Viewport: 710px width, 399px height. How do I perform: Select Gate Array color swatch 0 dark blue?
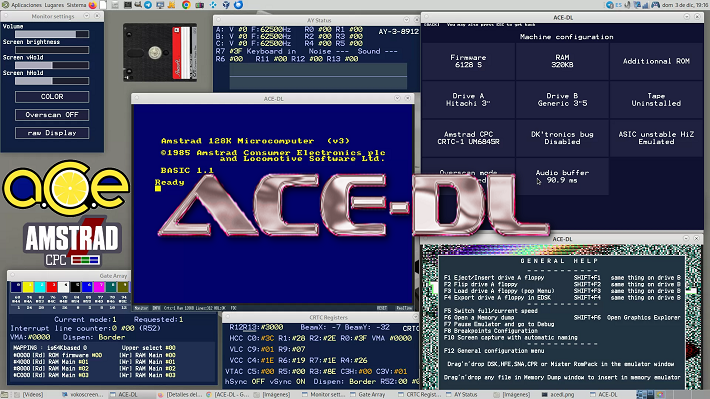click(x=16, y=287)
